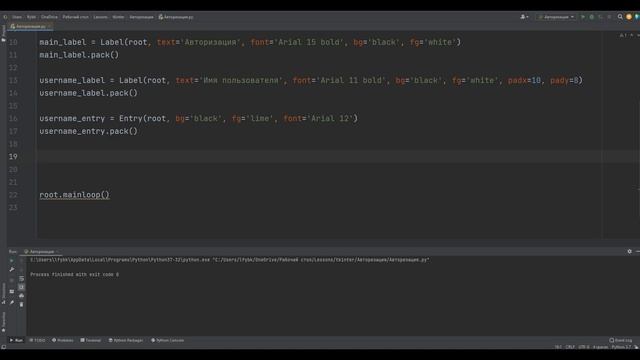Image resolution: width=640 pixels, height=360 pixels.
Task: Change UTF-8 encoding in status bar
Action: click(584, 347)
